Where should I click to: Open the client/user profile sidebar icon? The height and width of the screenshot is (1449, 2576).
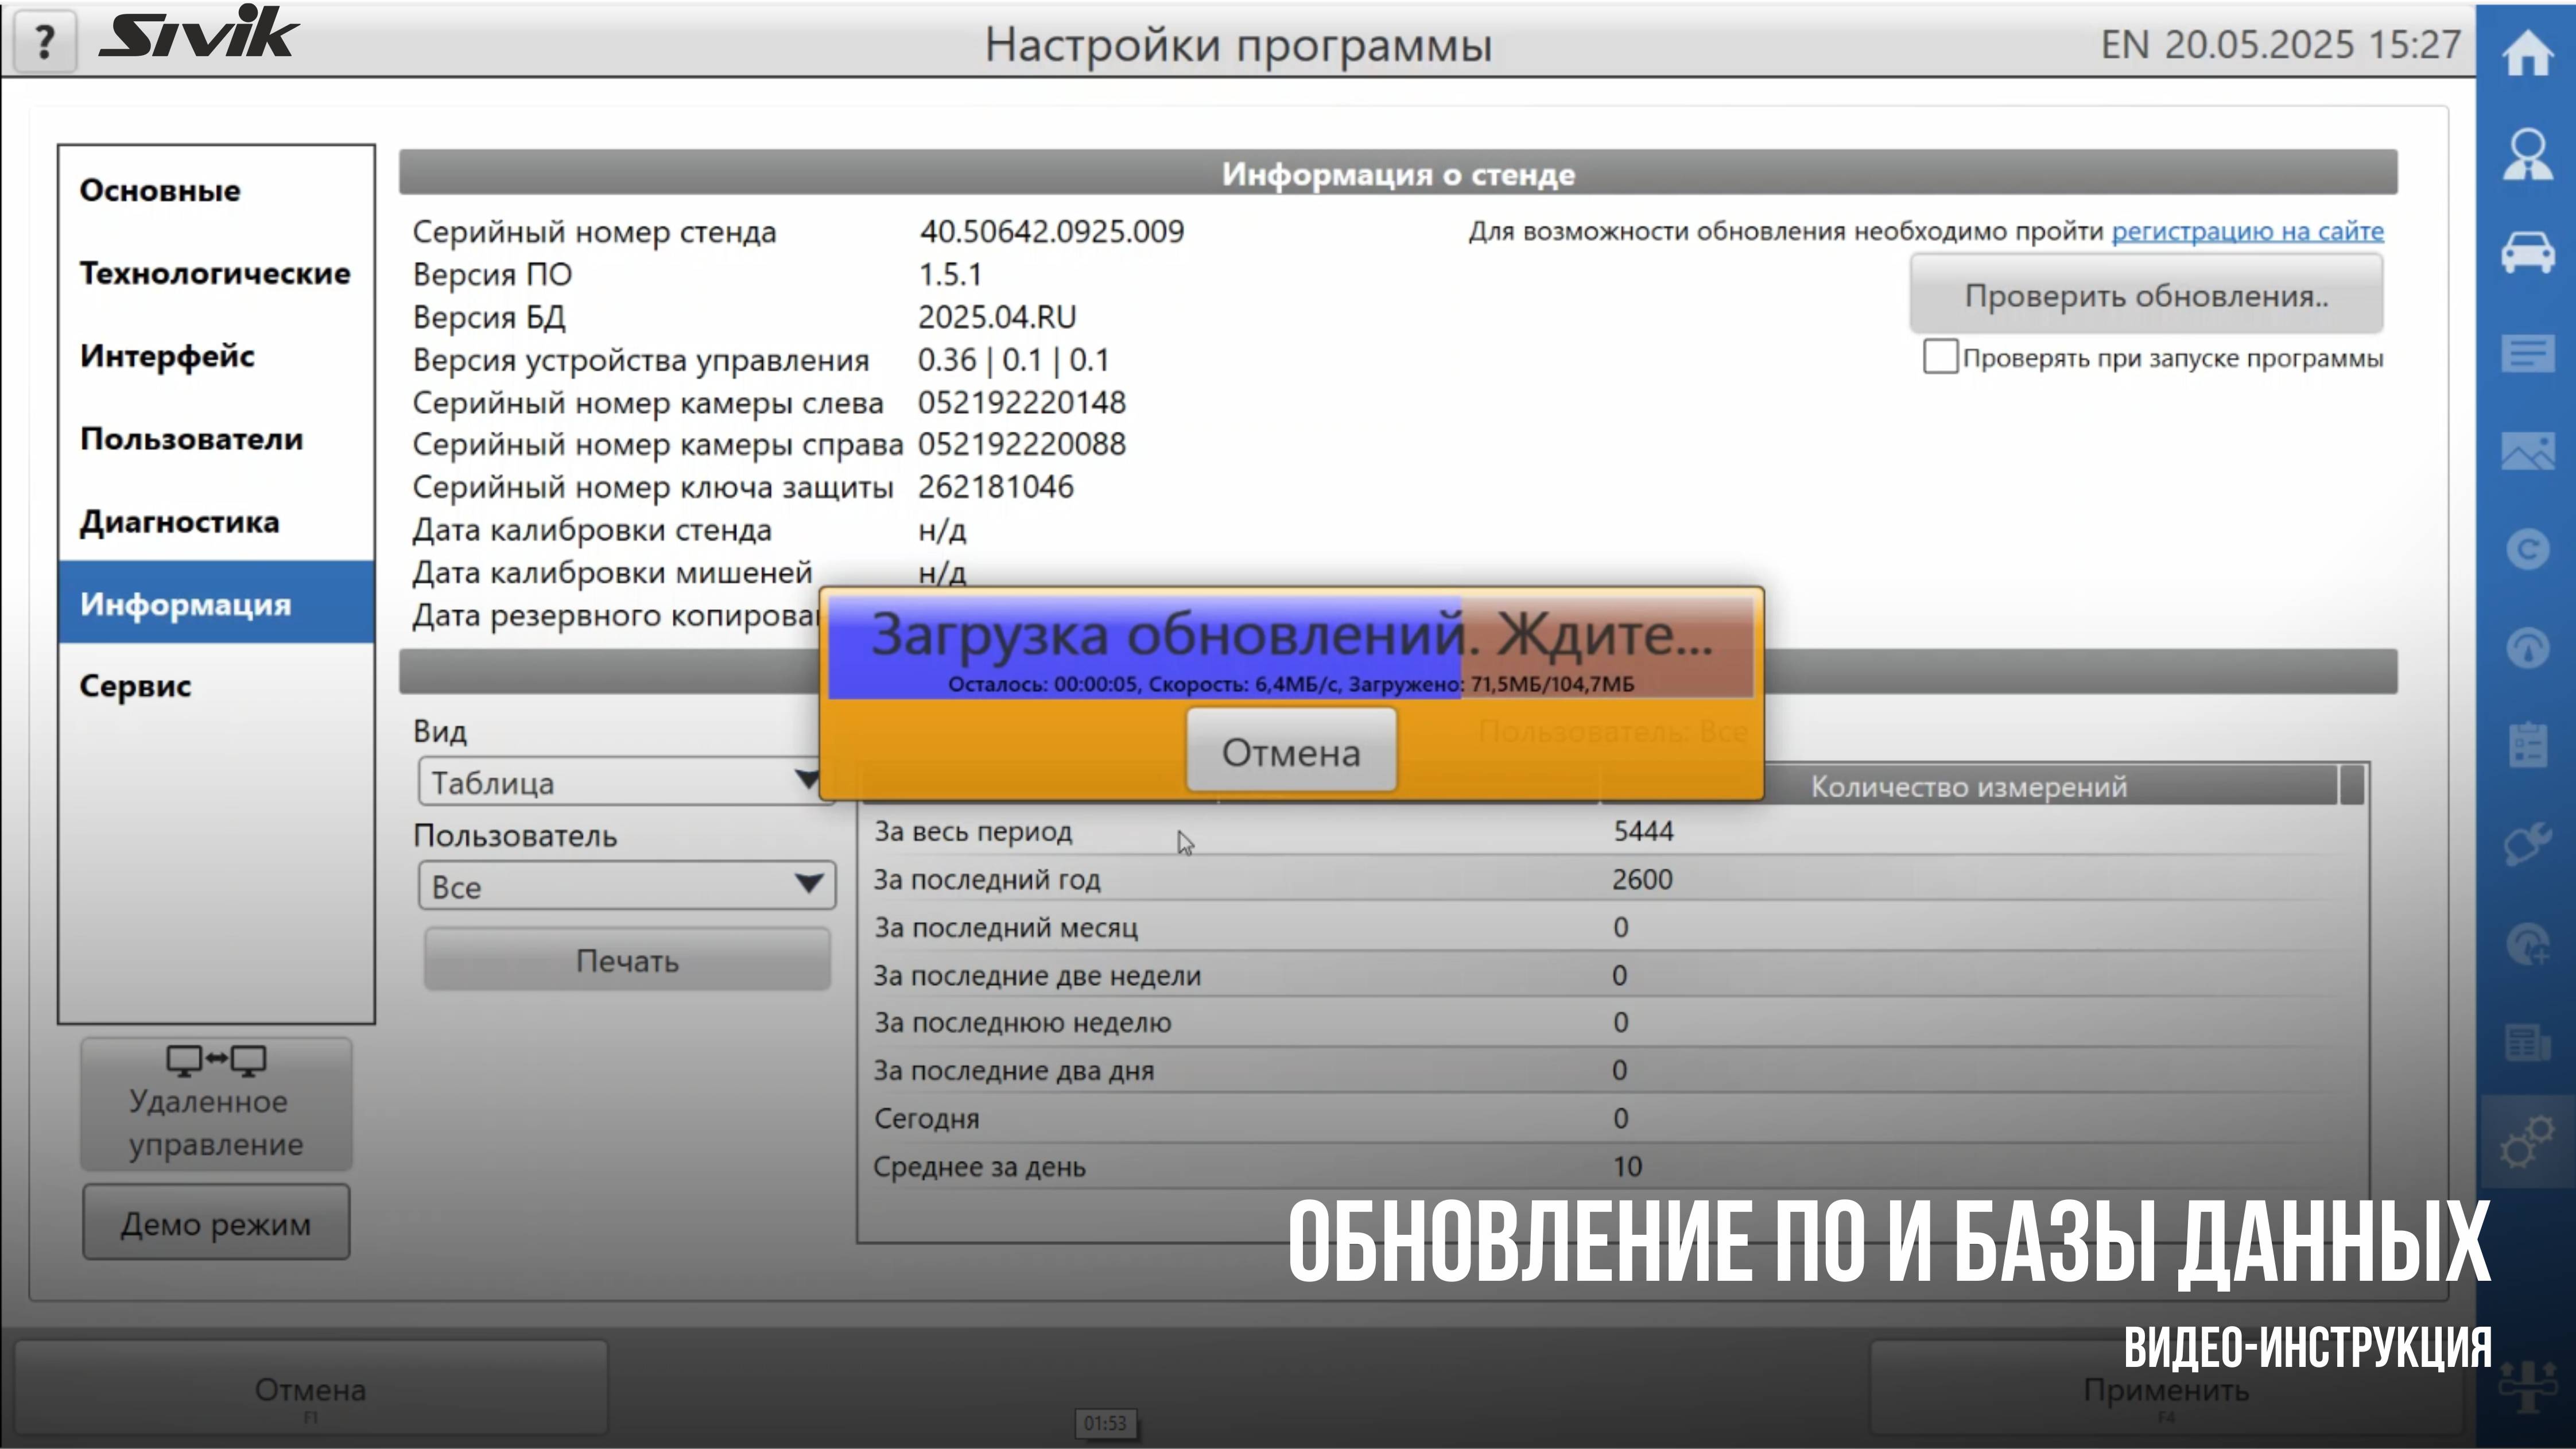[2527, 154]
